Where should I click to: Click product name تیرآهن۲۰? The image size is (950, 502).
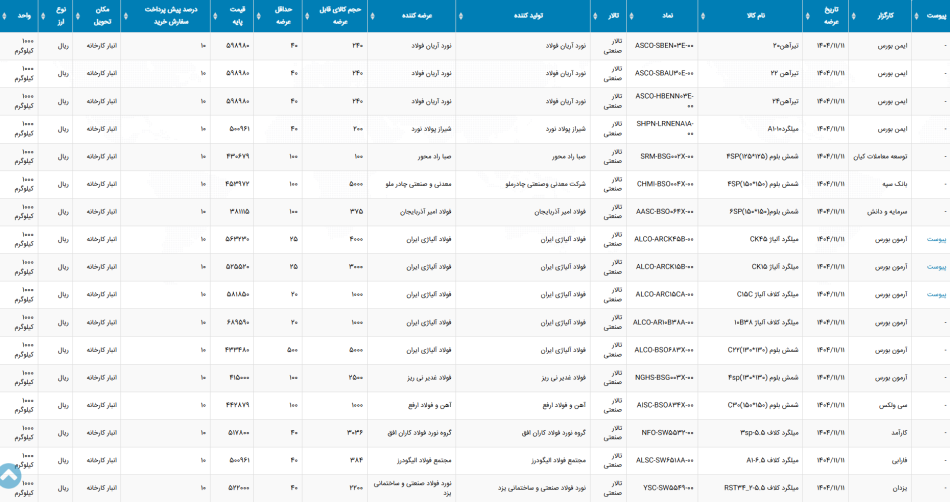pos(785,46)
